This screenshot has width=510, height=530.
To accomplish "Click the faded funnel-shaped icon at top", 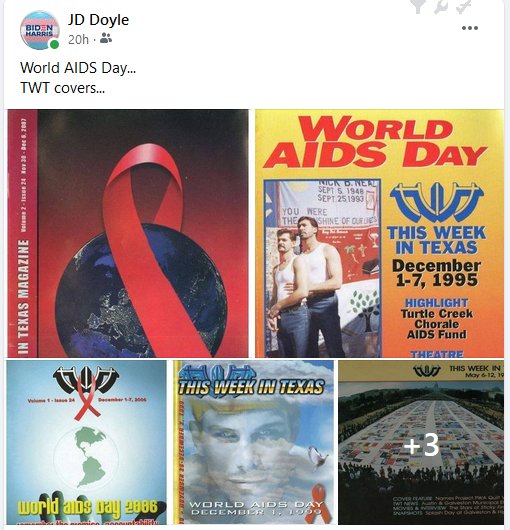I will (417, 6).
